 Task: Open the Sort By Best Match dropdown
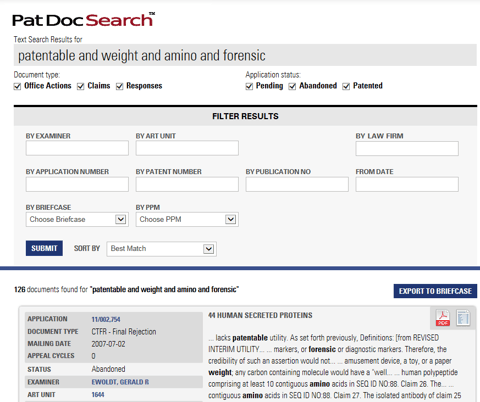162,249
